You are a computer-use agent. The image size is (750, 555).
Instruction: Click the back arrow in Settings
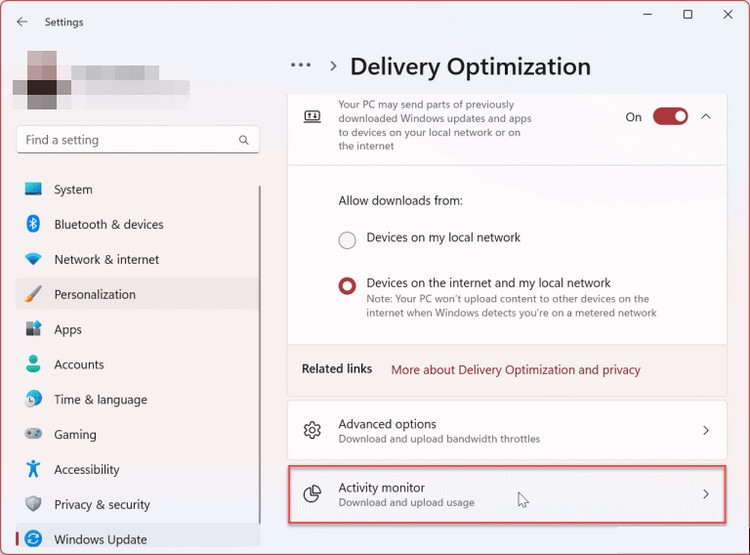tap(22, 22)
